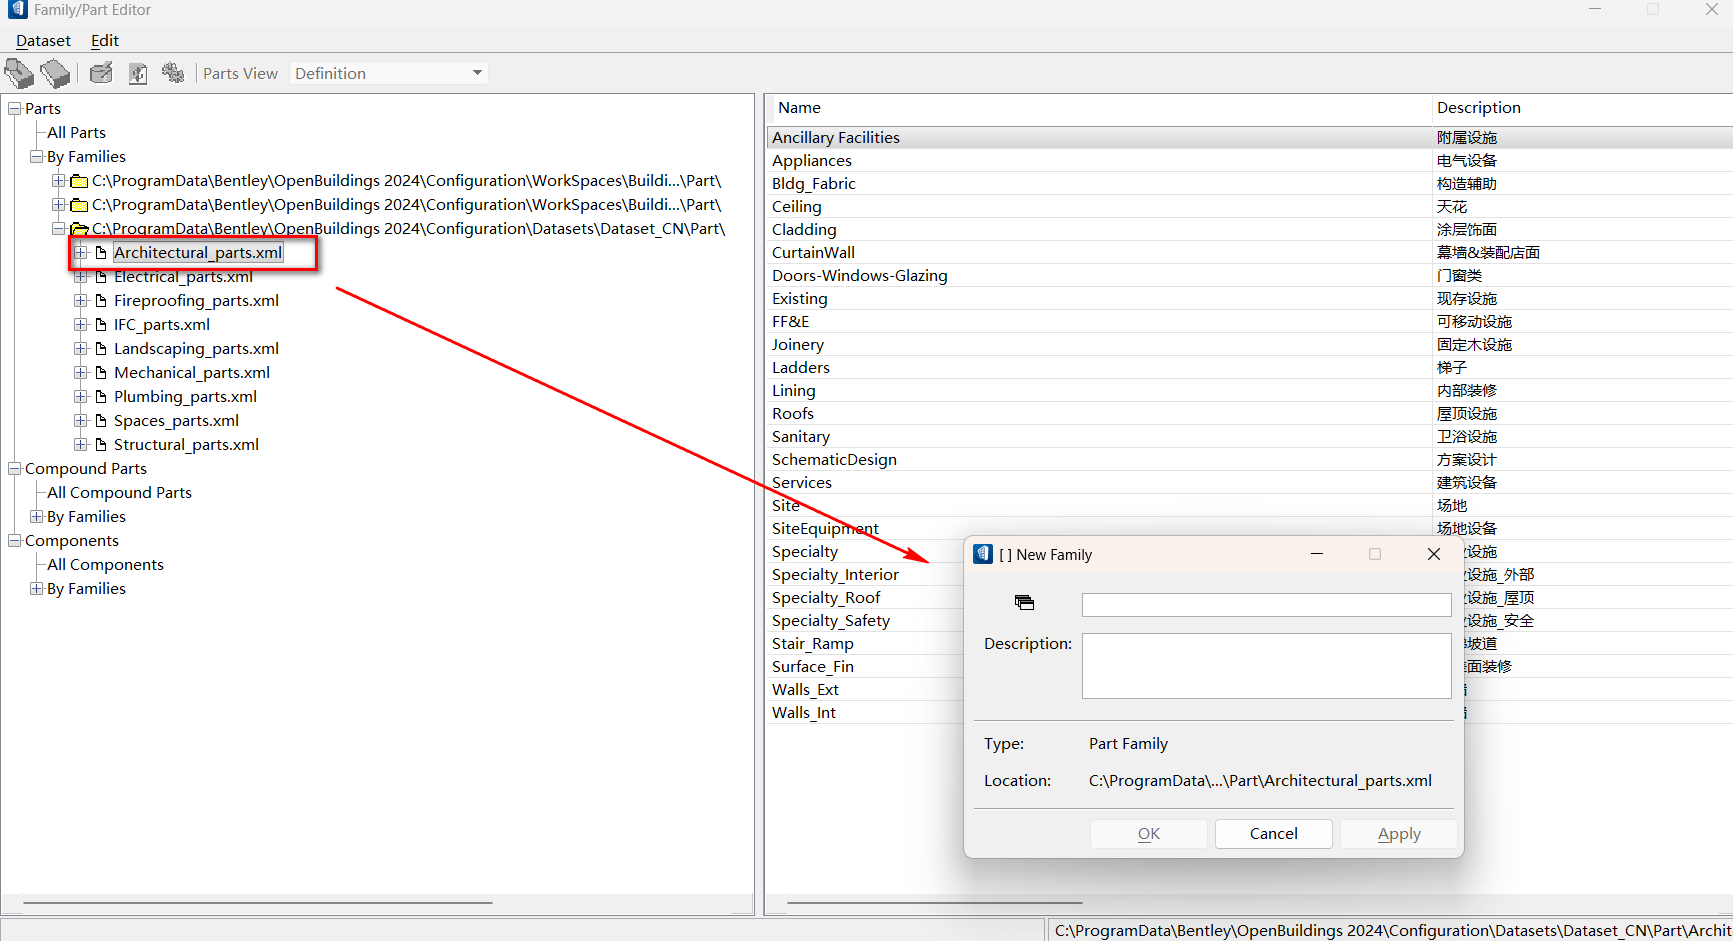The width and height of the screenshot is (1733, 941).
Task: Click the tree panel horizontal scrollbar
Action: [x=258, y=903]
